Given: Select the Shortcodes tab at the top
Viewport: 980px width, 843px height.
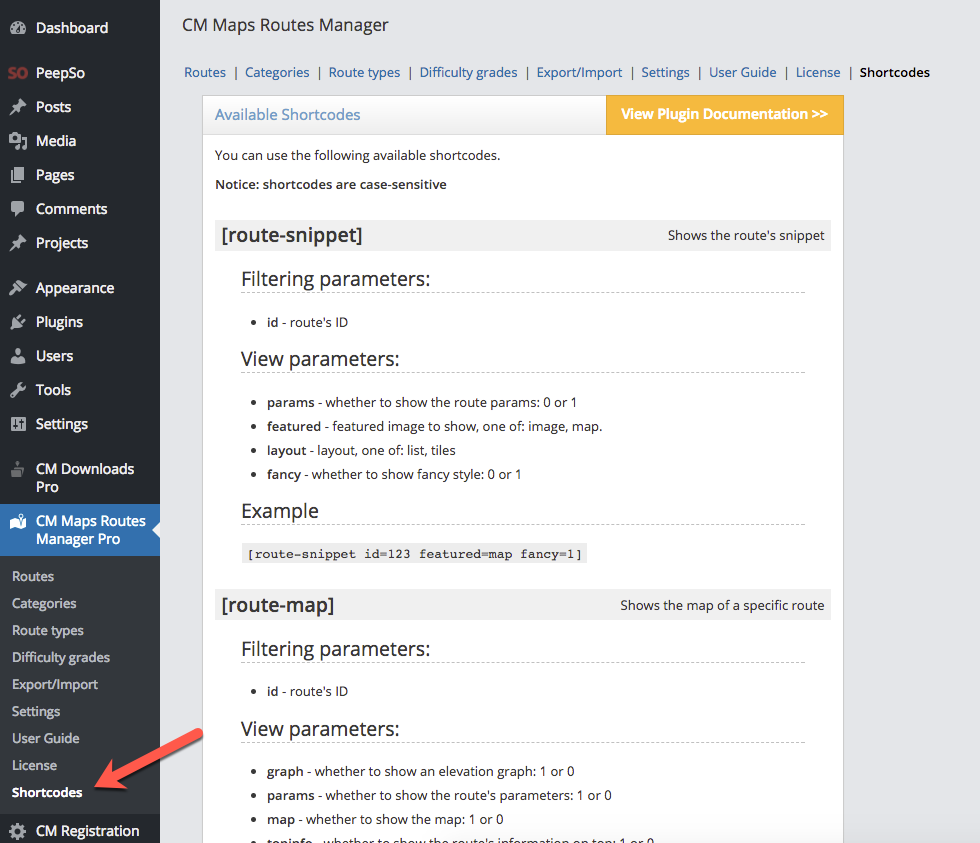Looking at the screenshot, I should (x=894, y=72).
